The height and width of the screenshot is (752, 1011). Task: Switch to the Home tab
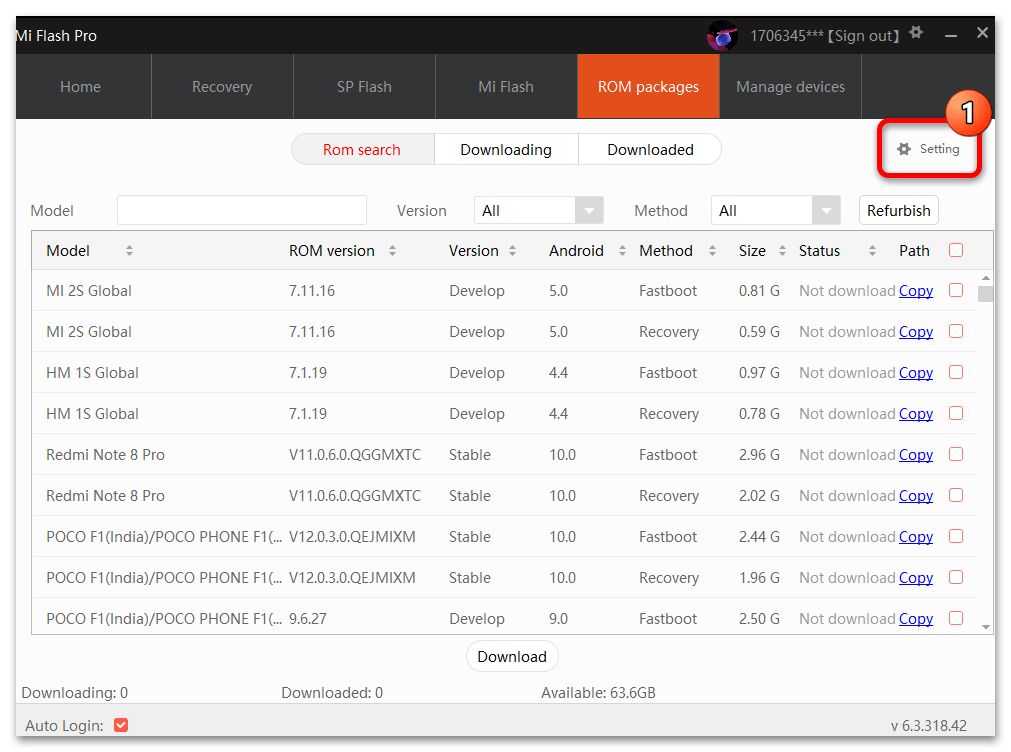[81, 86]
